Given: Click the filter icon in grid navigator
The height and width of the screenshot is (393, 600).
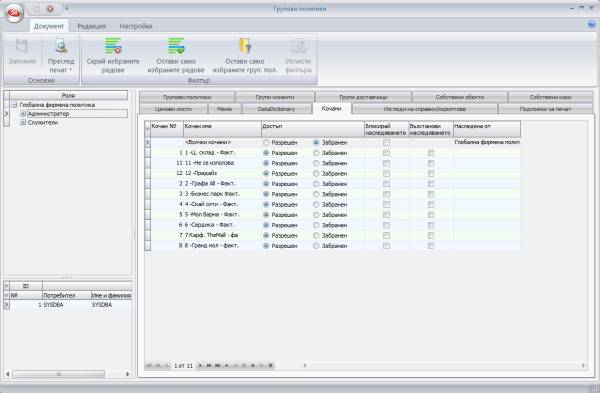Looking at the screenshot, I should 271,366.
